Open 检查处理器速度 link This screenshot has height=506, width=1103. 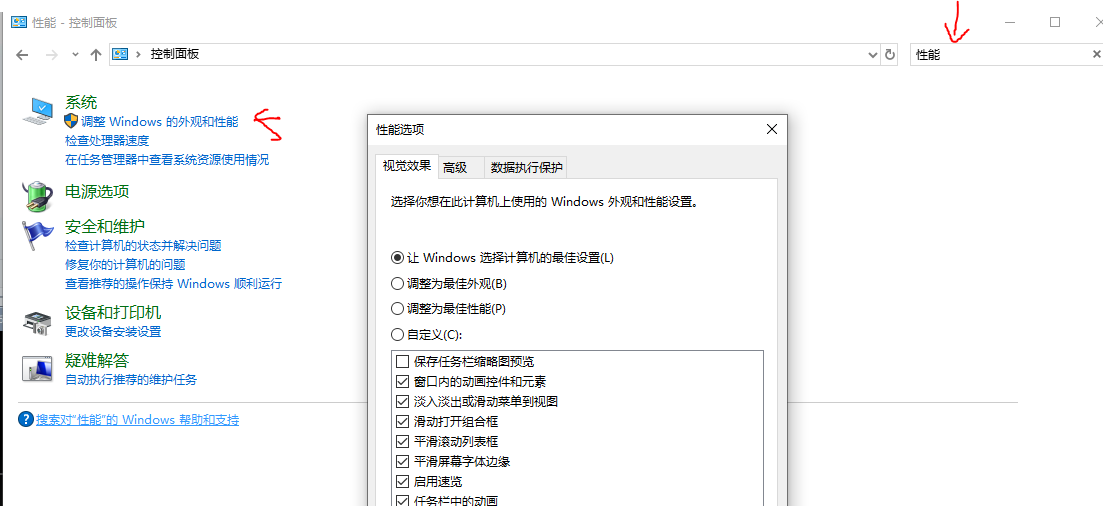[107, 141]
